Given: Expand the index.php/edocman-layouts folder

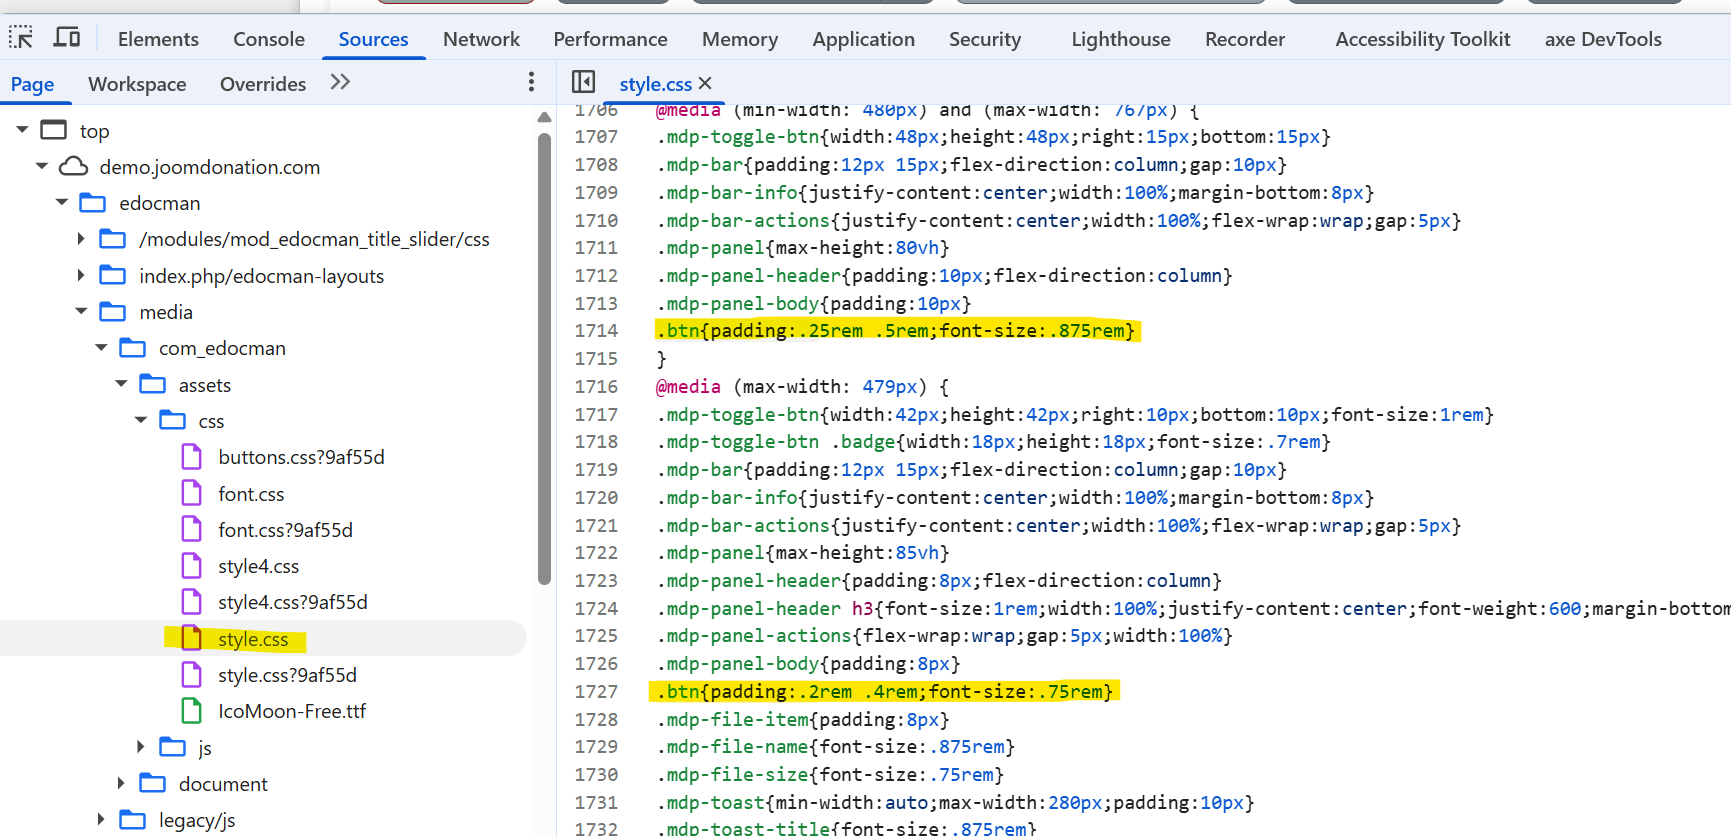Looking at the screenshot, I should point(81,275).
